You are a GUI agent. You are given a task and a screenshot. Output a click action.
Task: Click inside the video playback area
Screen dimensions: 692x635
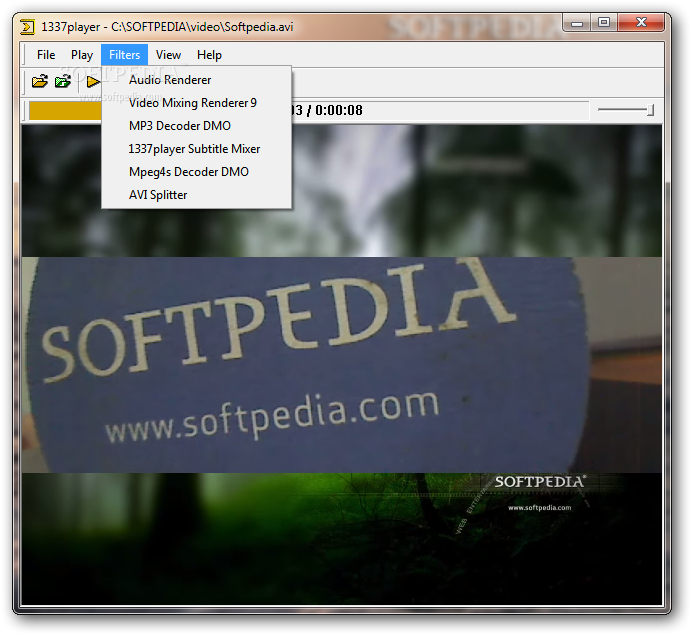pos(342,365)
